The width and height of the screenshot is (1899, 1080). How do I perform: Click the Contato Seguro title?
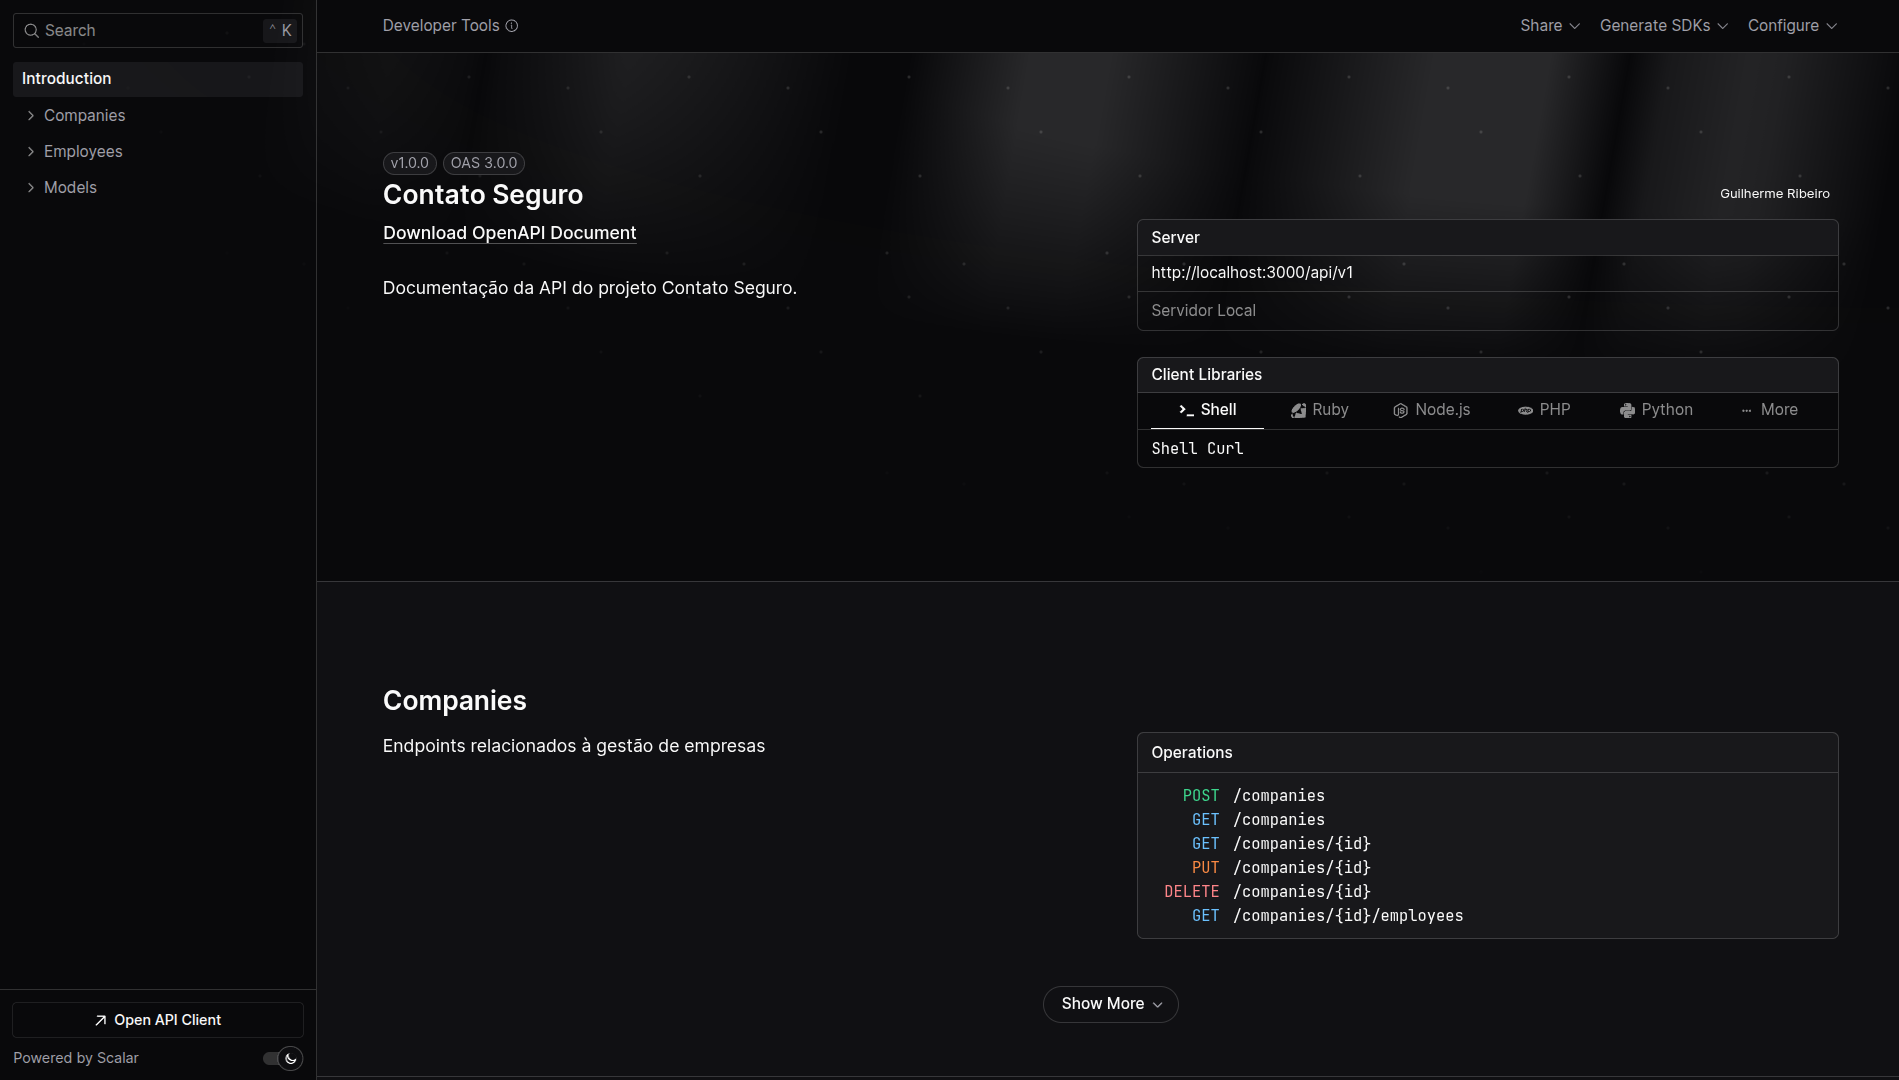point(483,195)
